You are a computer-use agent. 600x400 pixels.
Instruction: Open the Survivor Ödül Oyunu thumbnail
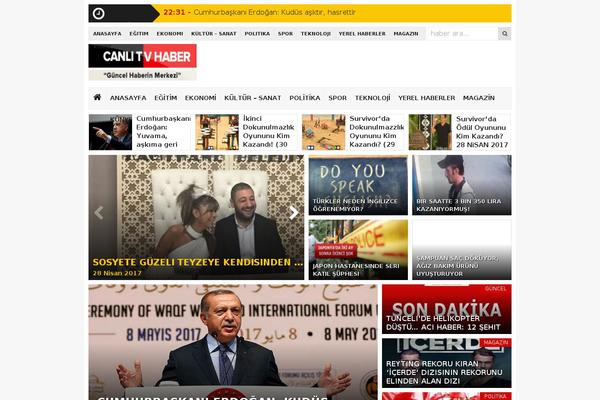[430, 132]
